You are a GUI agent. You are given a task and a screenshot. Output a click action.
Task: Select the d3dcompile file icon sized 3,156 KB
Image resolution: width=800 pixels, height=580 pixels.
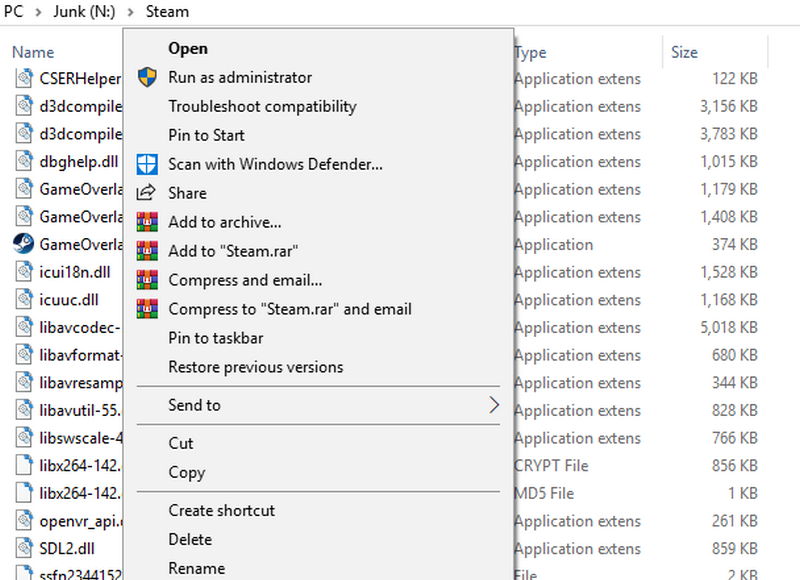coord(23,106)
